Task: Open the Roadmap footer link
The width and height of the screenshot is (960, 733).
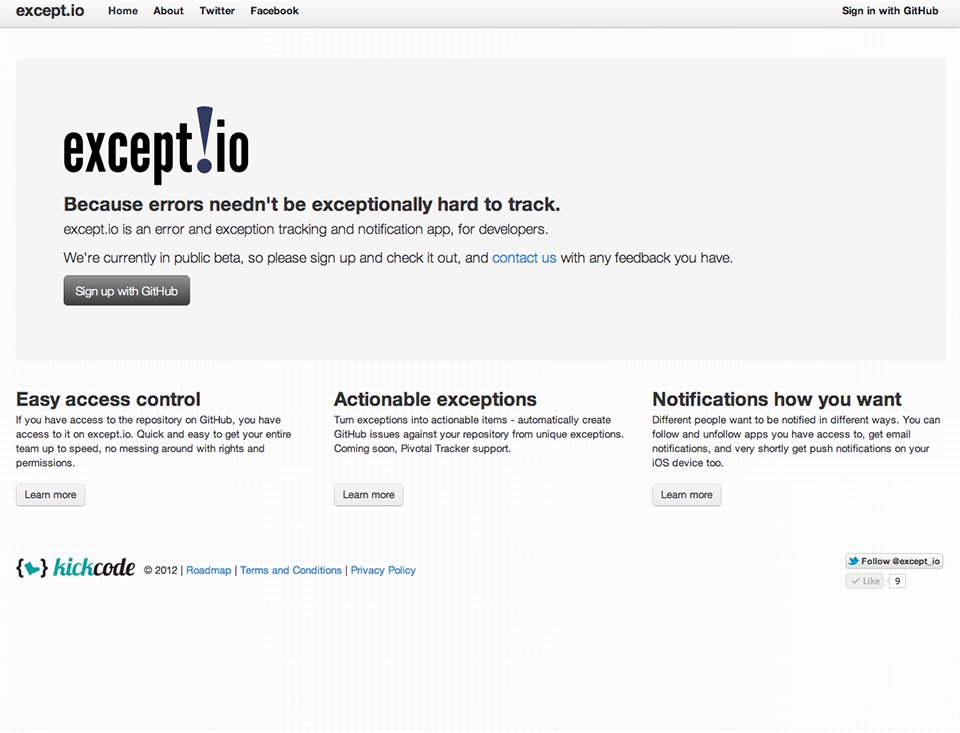Action: coord(209,570)
